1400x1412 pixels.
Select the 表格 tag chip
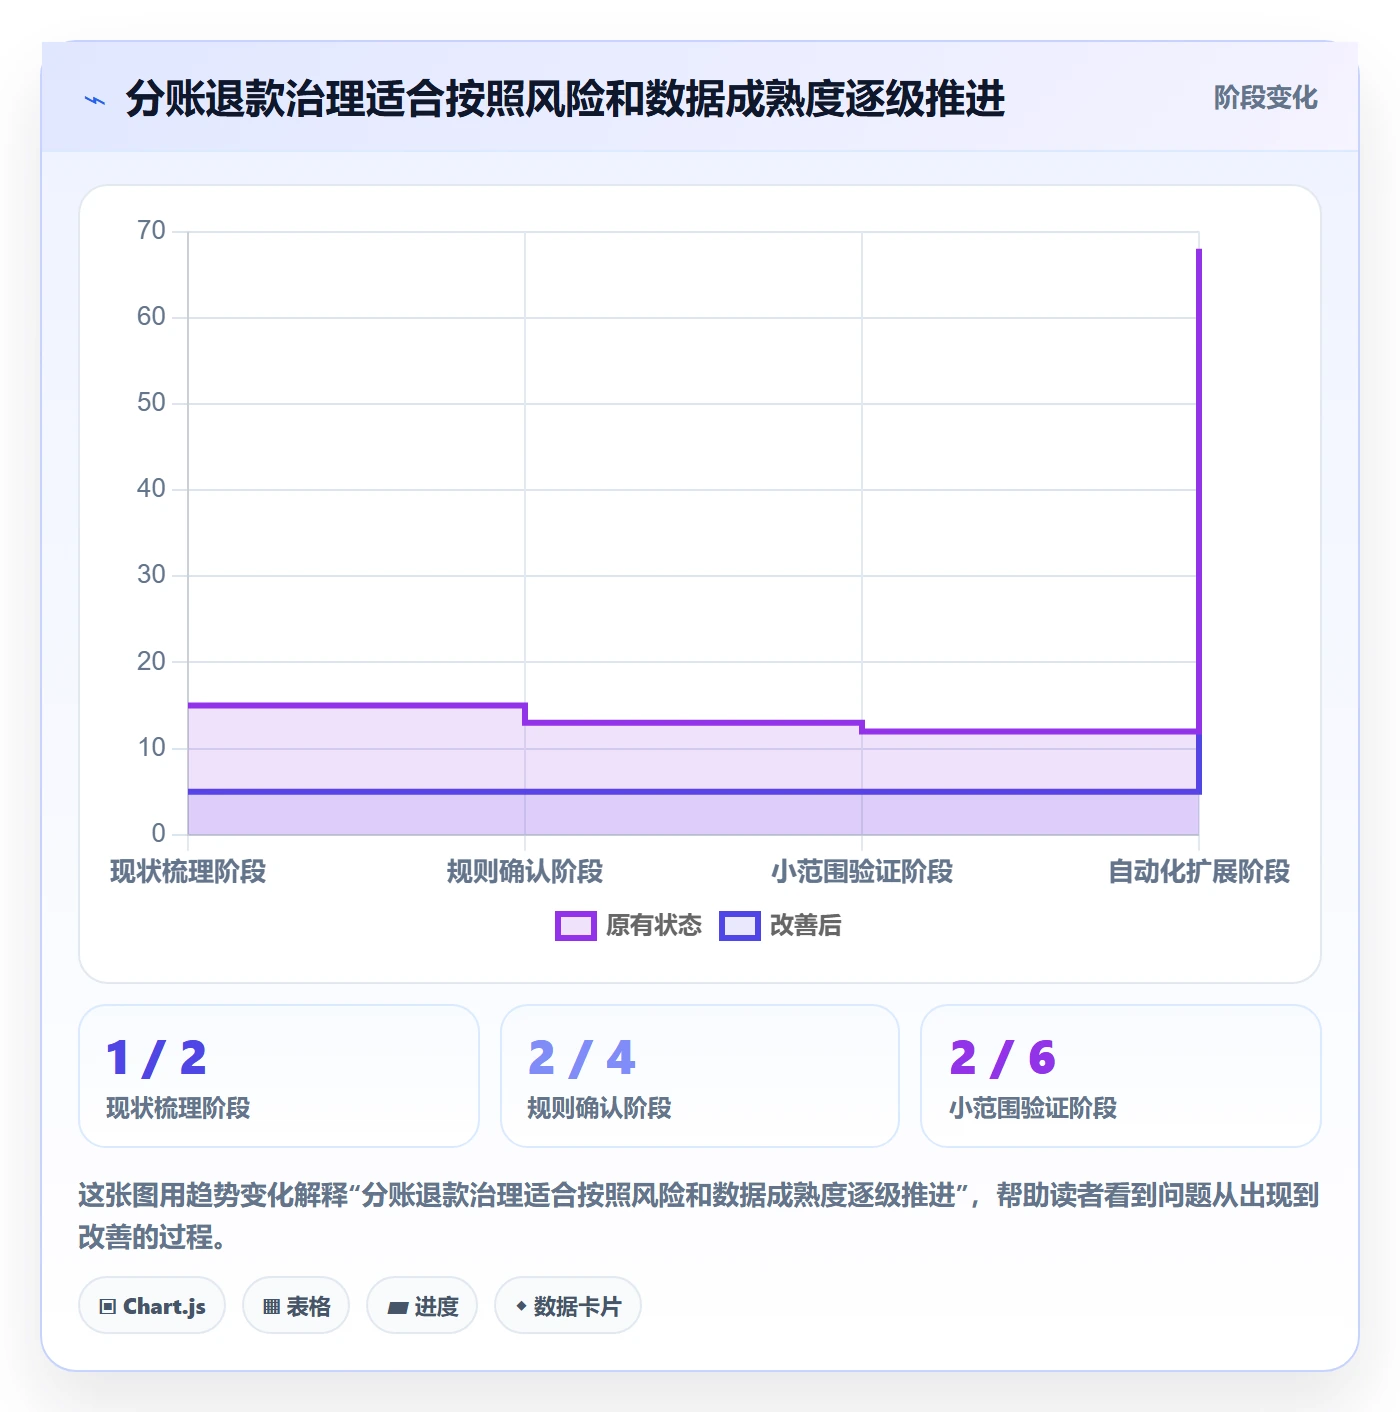pyautogui.click(x=296, y=1306)
